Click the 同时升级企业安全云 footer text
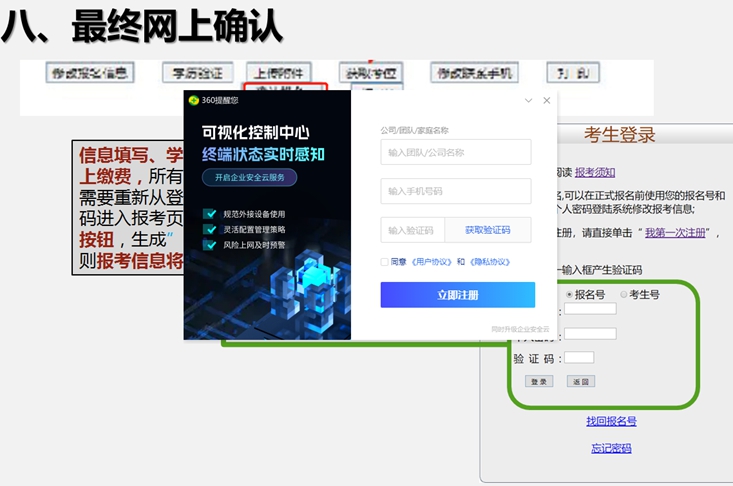 pyautogui.click(x=520, y=329)
